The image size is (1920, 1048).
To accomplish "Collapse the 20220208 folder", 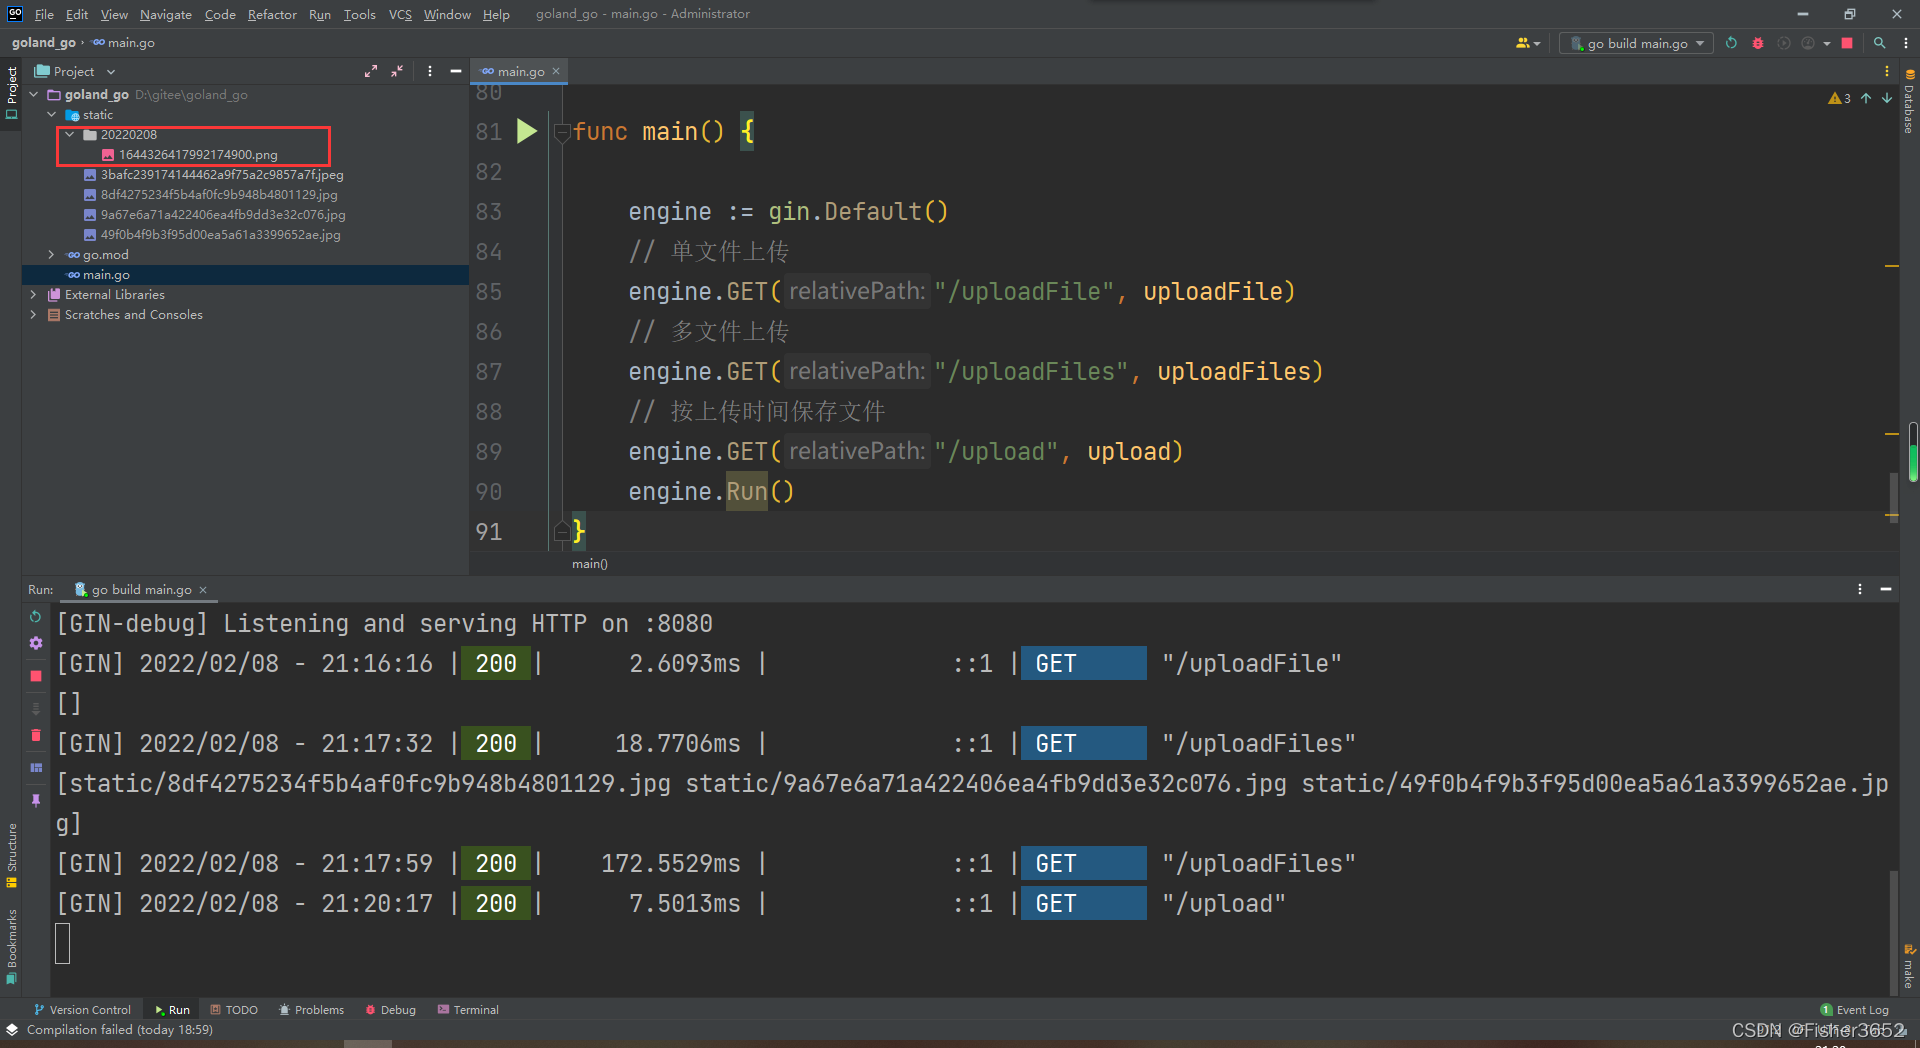I will (70, 134).
